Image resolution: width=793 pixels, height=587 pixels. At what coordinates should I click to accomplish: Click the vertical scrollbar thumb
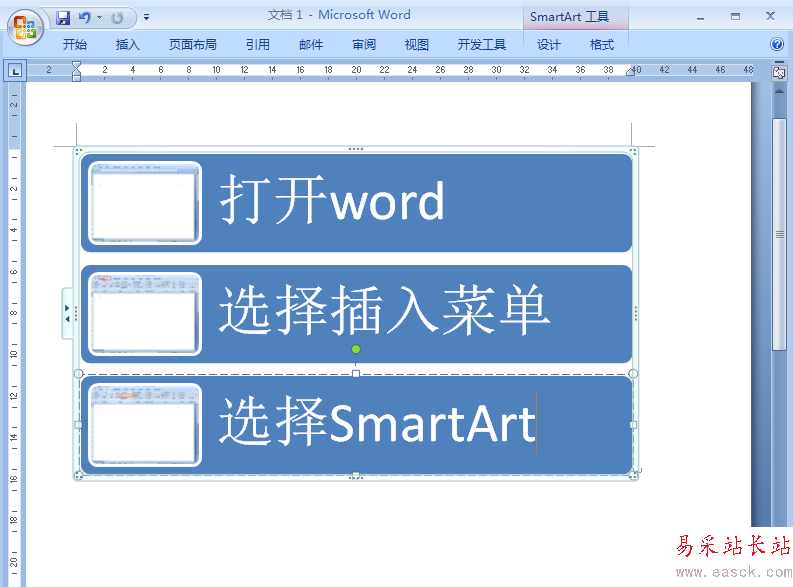click(x=779, y=234)
